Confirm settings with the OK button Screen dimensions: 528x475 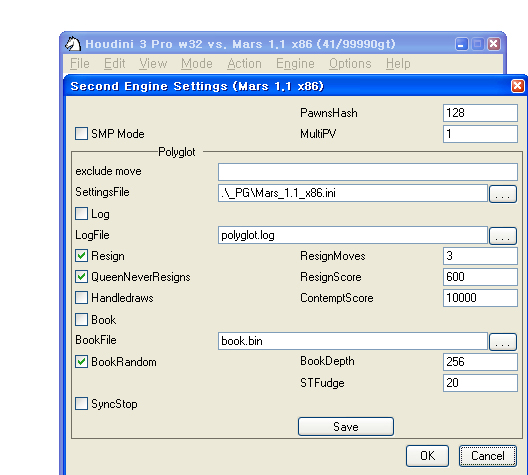[x=427, y=456]
